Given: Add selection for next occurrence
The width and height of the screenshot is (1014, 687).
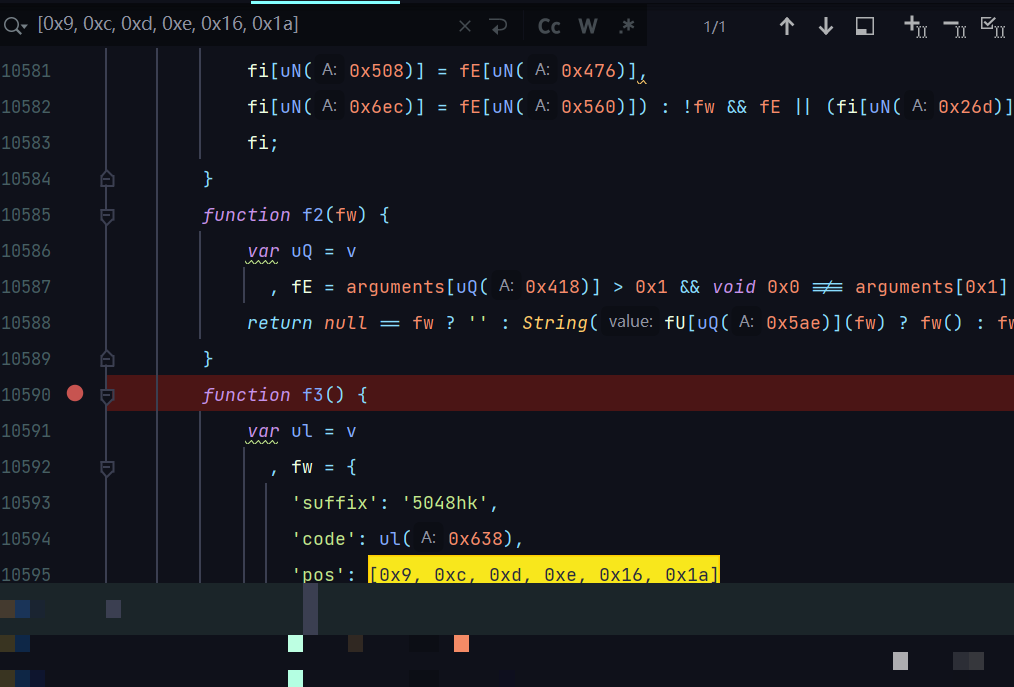Looking at the screenshot, I should [x=915, y=26].
